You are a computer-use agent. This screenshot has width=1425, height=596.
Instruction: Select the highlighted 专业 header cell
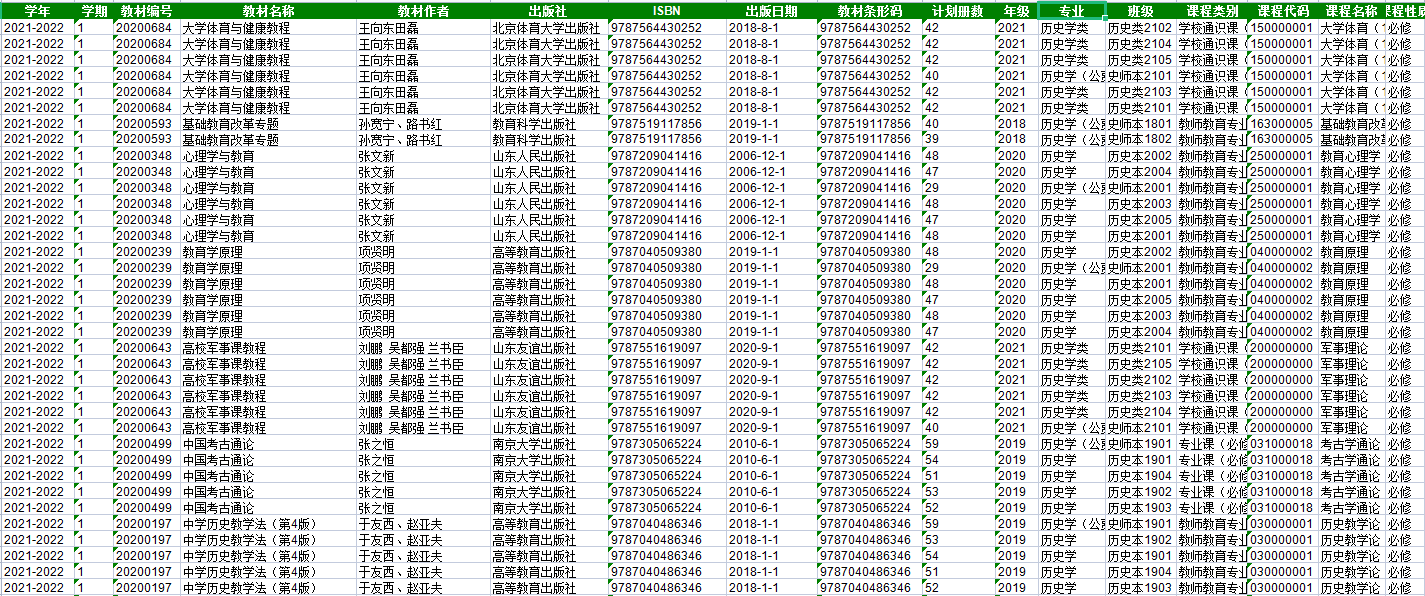pyautogui.click(x=1071, y=11)
